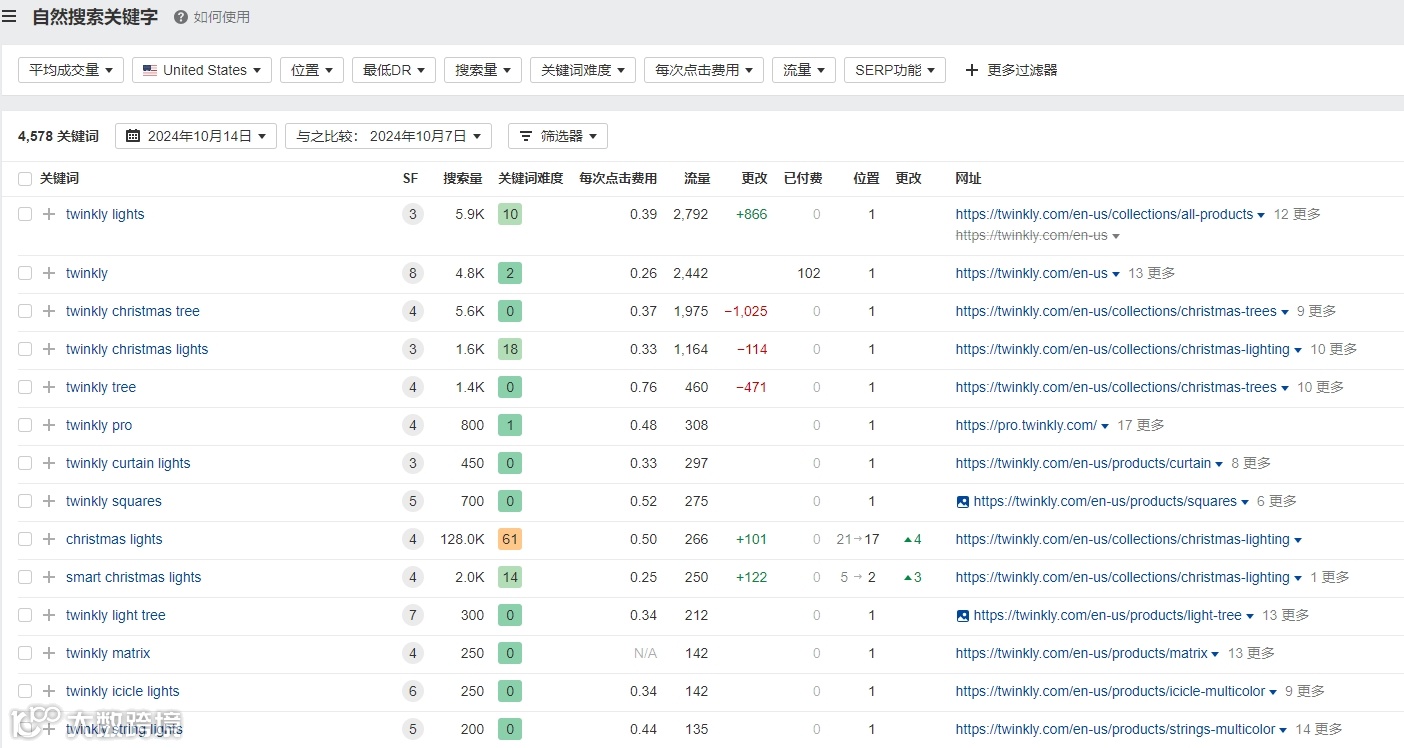Open the hamburger menu icon
The image size is (1404, 748).
(x=10, y=17)
